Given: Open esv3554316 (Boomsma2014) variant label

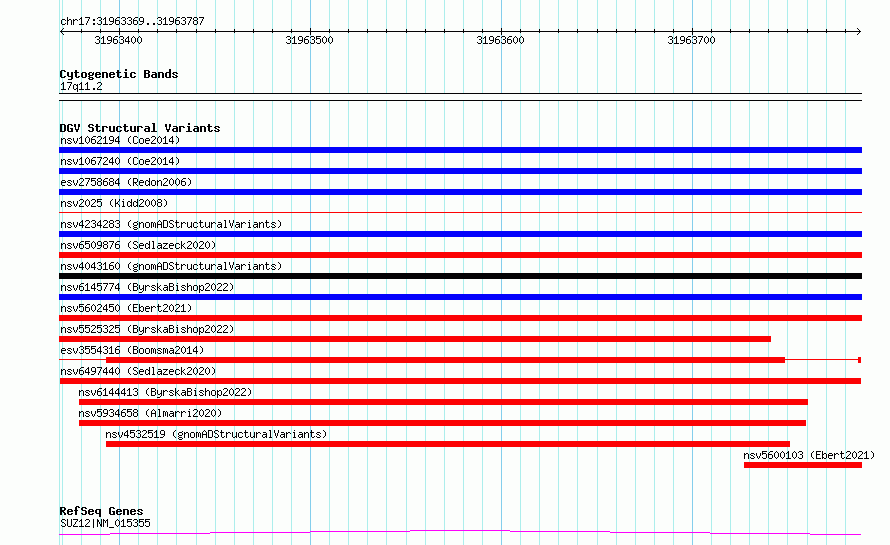Looking at the screenshot, I should 132,350.
